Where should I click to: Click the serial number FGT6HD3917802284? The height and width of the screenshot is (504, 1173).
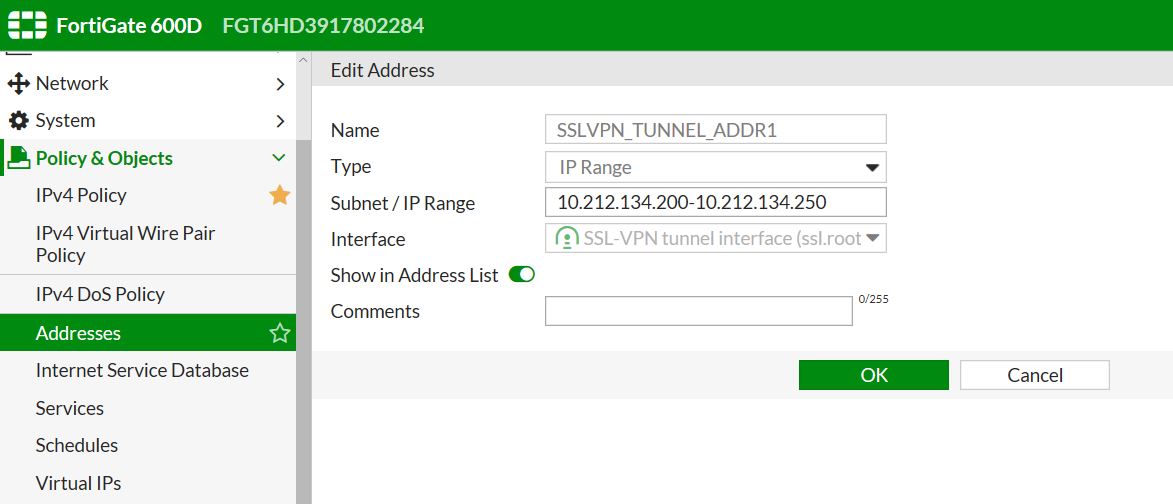pos(323,25)
